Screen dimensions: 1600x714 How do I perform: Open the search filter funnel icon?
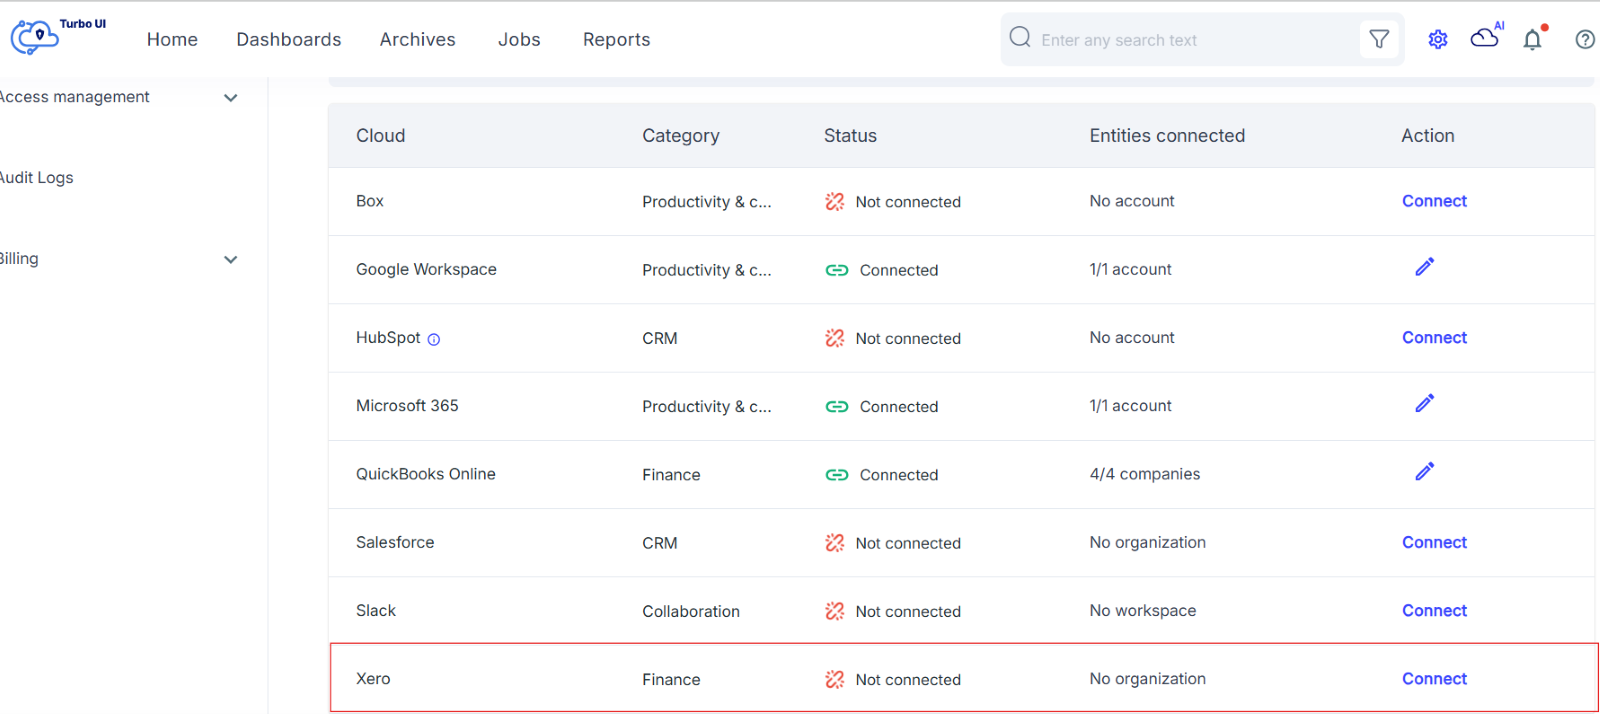1379,39
